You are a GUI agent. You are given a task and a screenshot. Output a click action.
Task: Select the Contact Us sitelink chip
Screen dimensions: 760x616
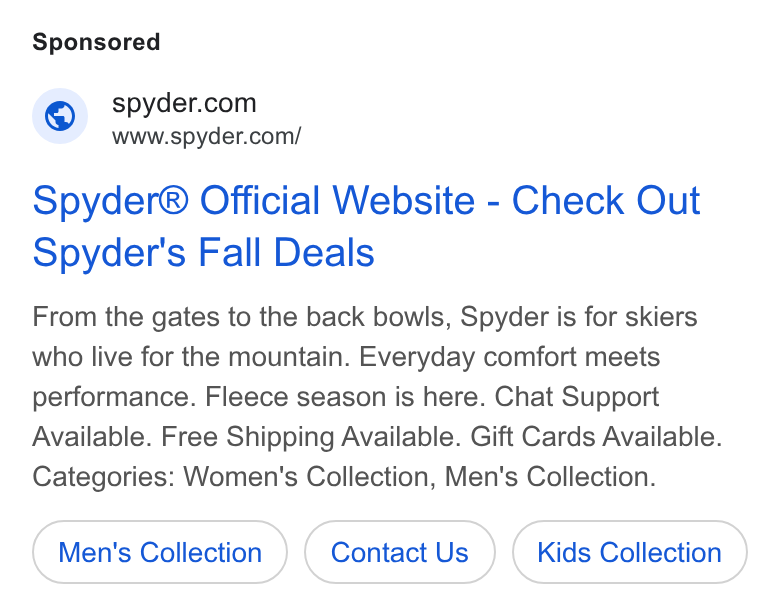[400, 552]
